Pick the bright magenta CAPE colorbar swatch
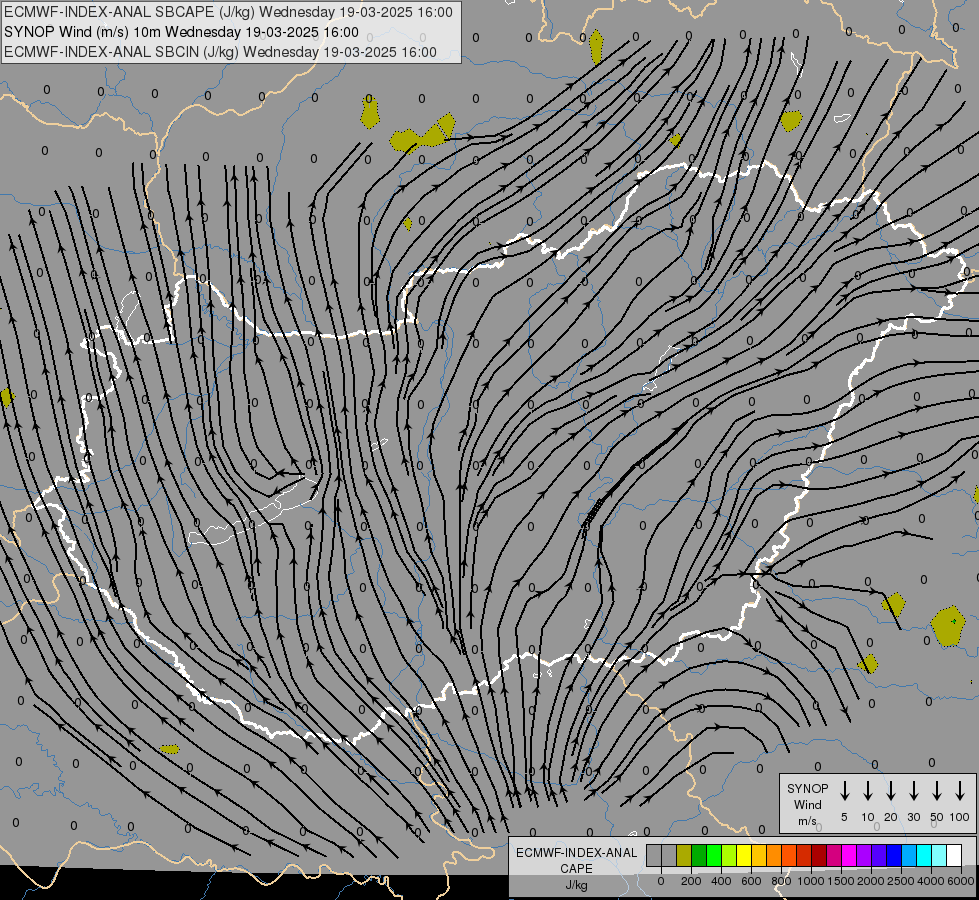979x900 pixels. pyautogui.click(x=849, y=855)
